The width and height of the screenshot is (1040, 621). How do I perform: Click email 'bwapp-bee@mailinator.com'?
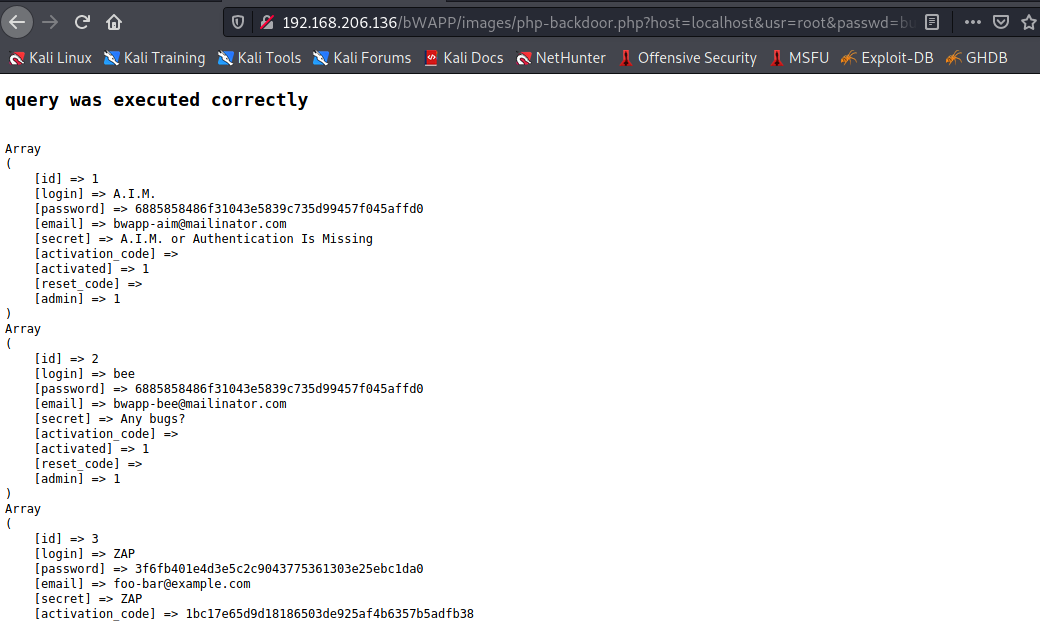(x=200, y=404)
